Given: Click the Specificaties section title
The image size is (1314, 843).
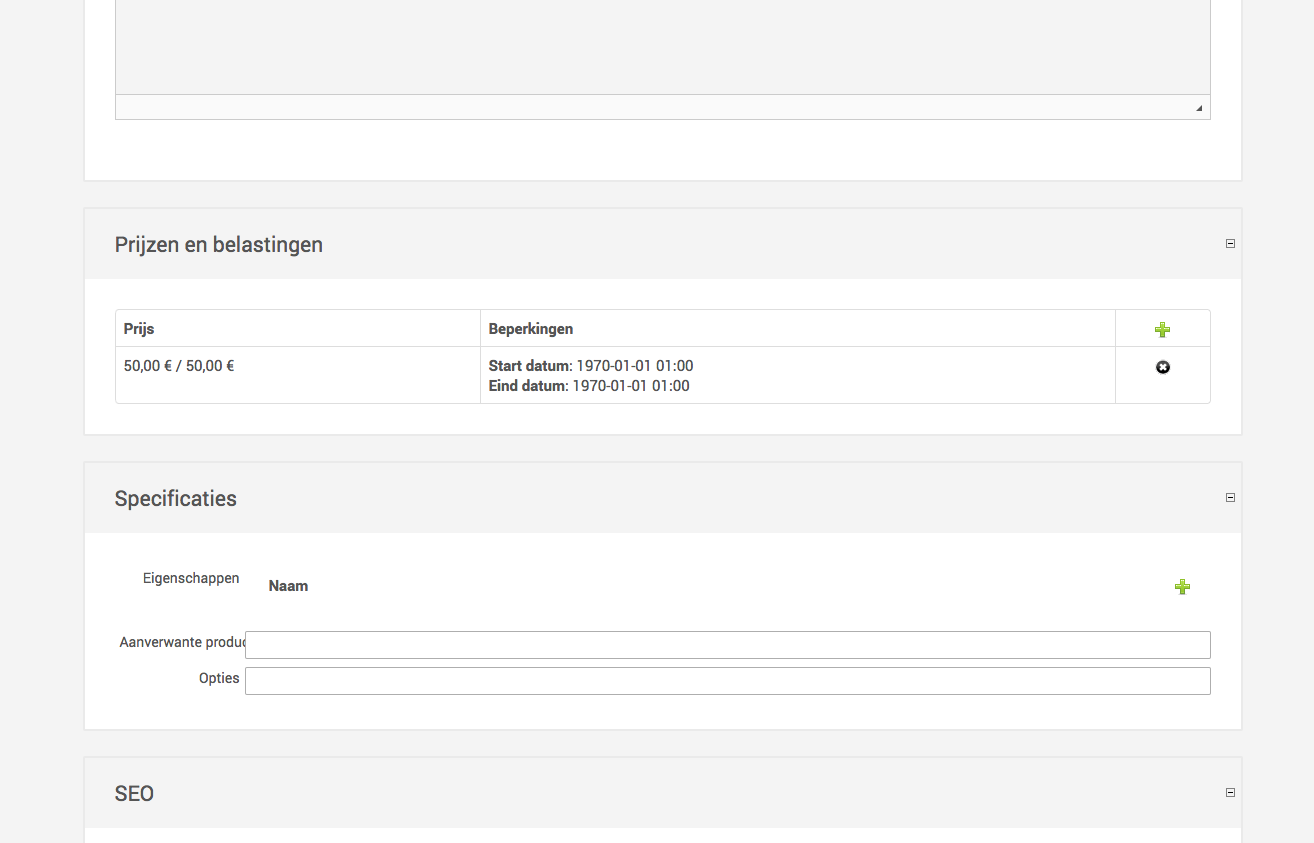Looking at the screenshot, I should coord(175,498).
